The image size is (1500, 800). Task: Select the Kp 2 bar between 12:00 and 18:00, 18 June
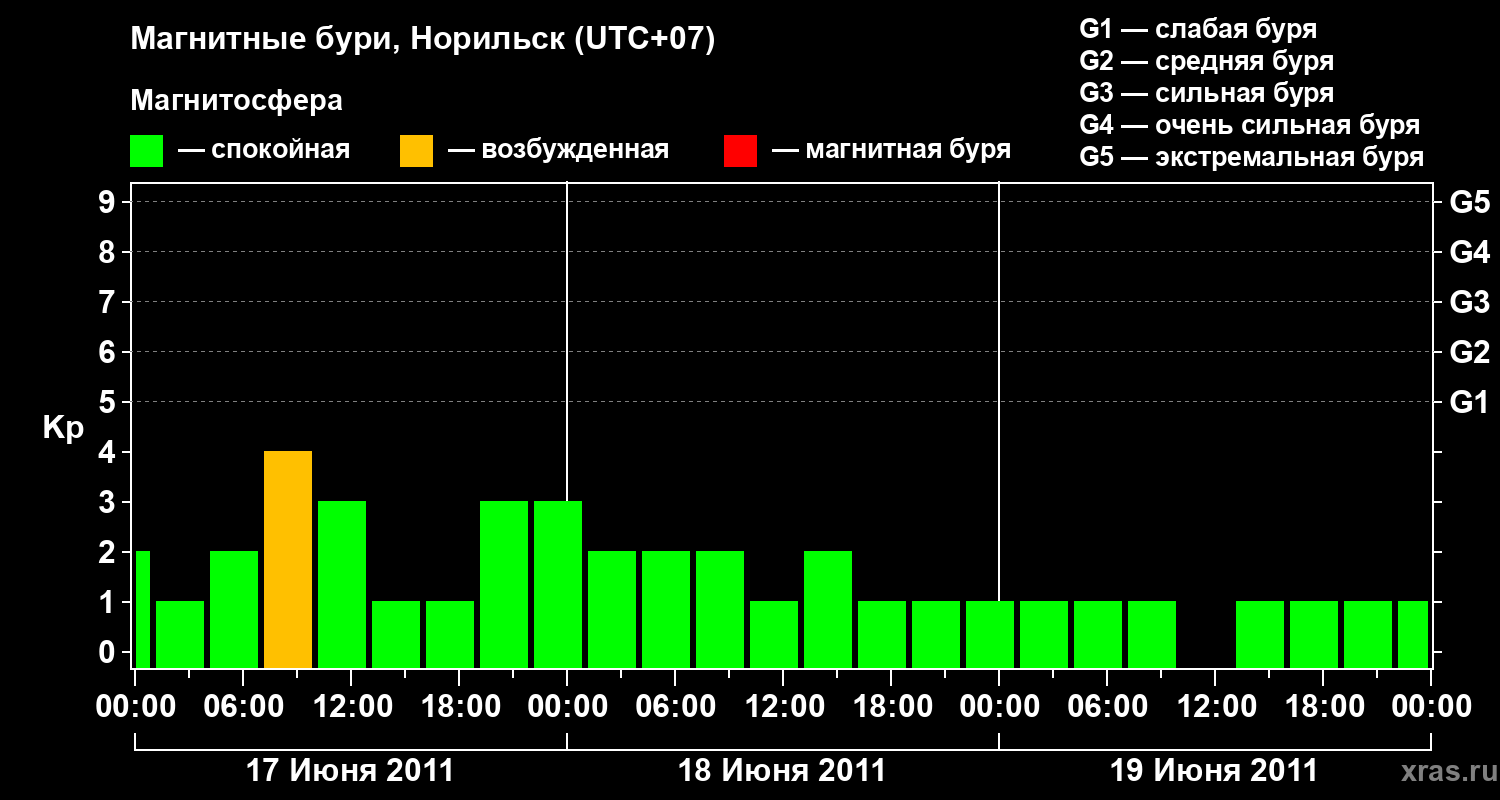click(828, 609)
